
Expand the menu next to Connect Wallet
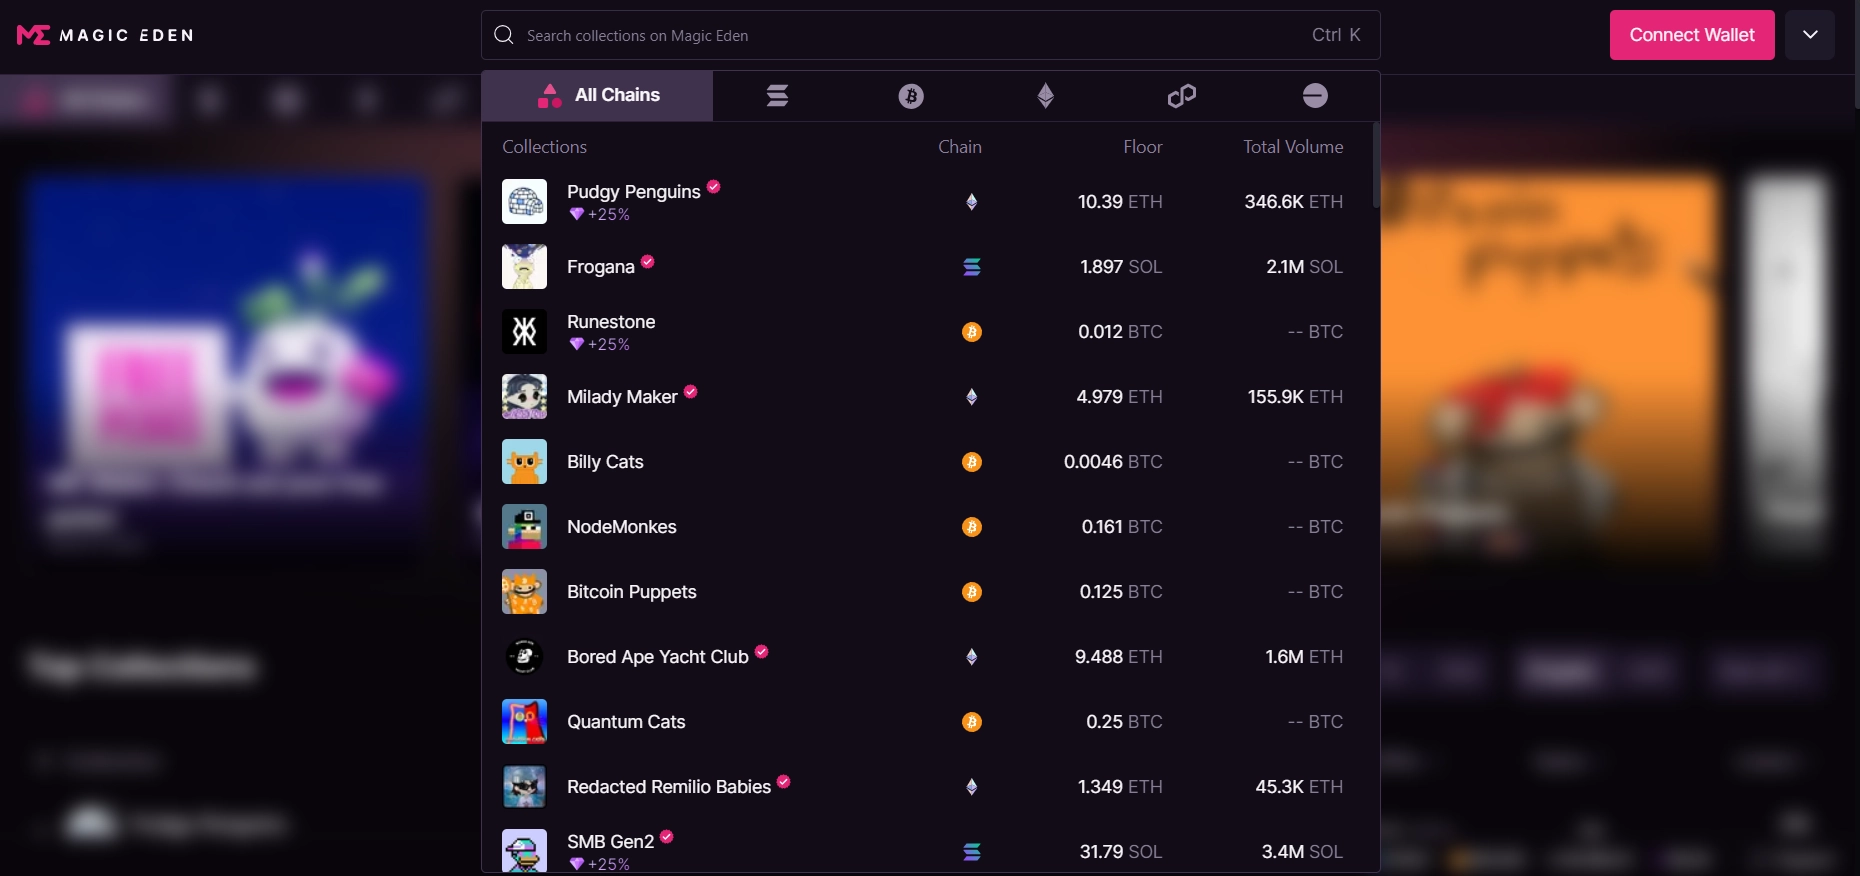coord(1810,35)
